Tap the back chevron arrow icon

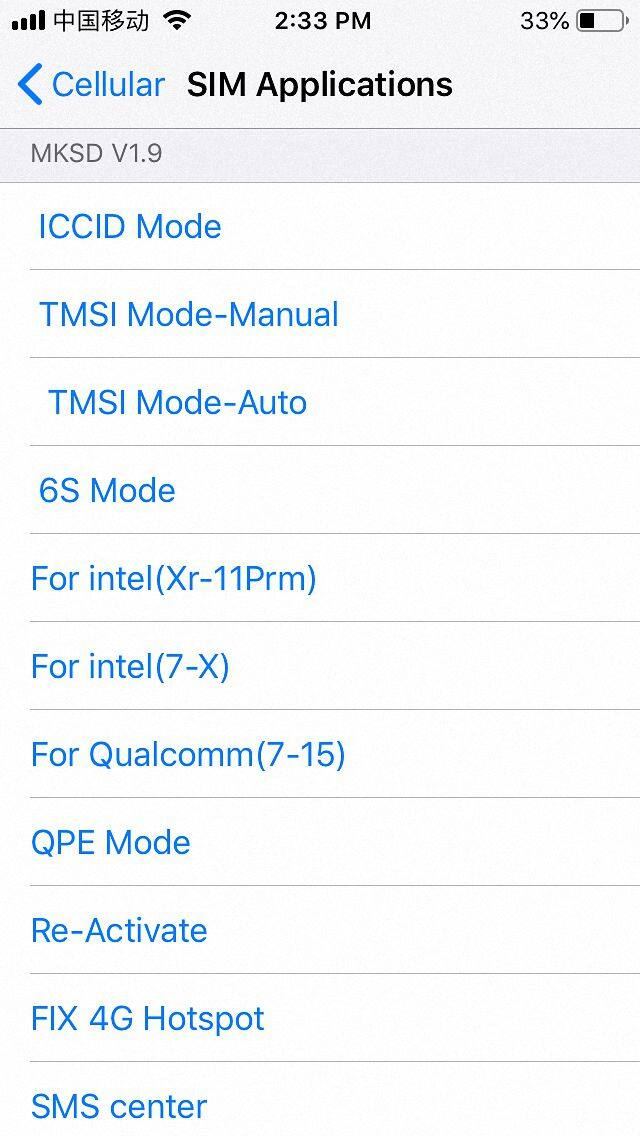click(x=30, y=85)
